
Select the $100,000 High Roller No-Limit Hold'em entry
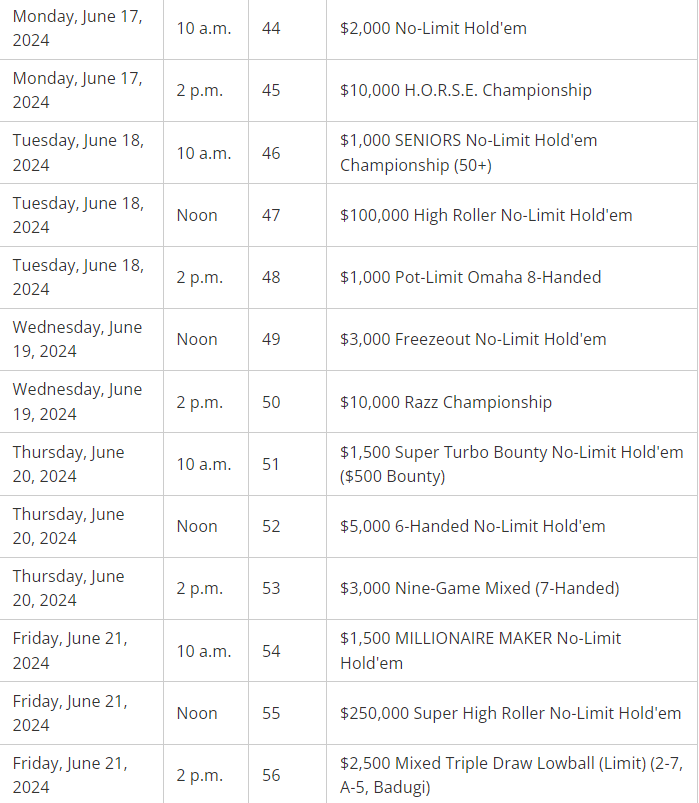click(486, 215)
